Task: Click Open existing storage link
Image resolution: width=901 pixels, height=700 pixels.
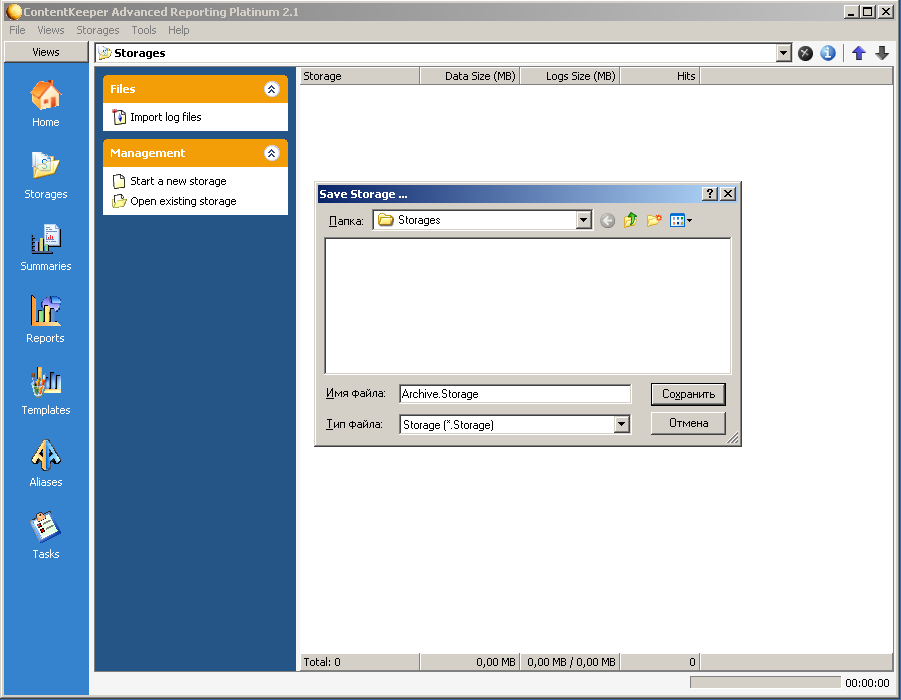Action: (183, 201)
